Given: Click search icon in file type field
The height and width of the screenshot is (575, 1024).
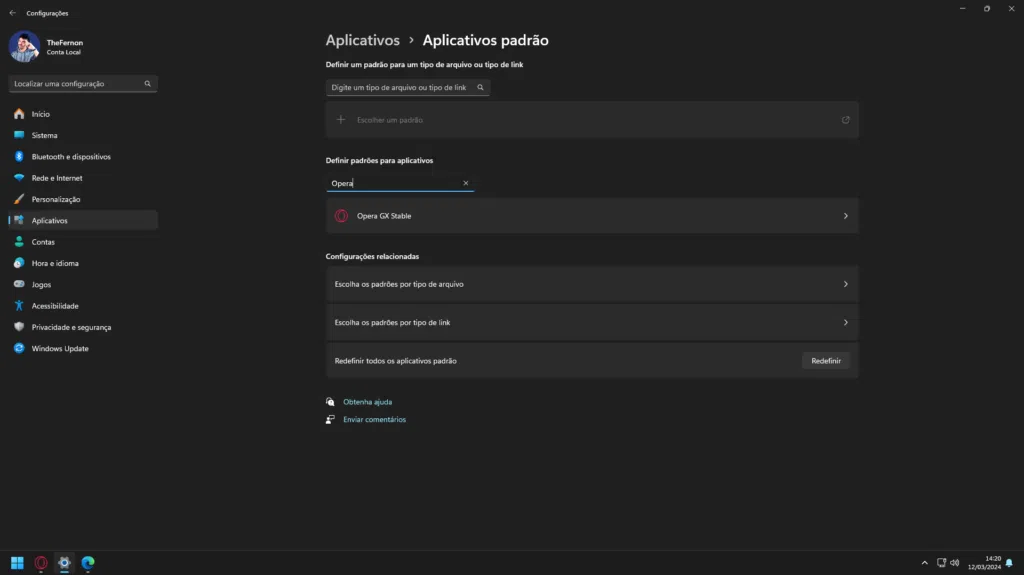Looking at the screenshot, I should pyautogui.click(x=481, y=87).
